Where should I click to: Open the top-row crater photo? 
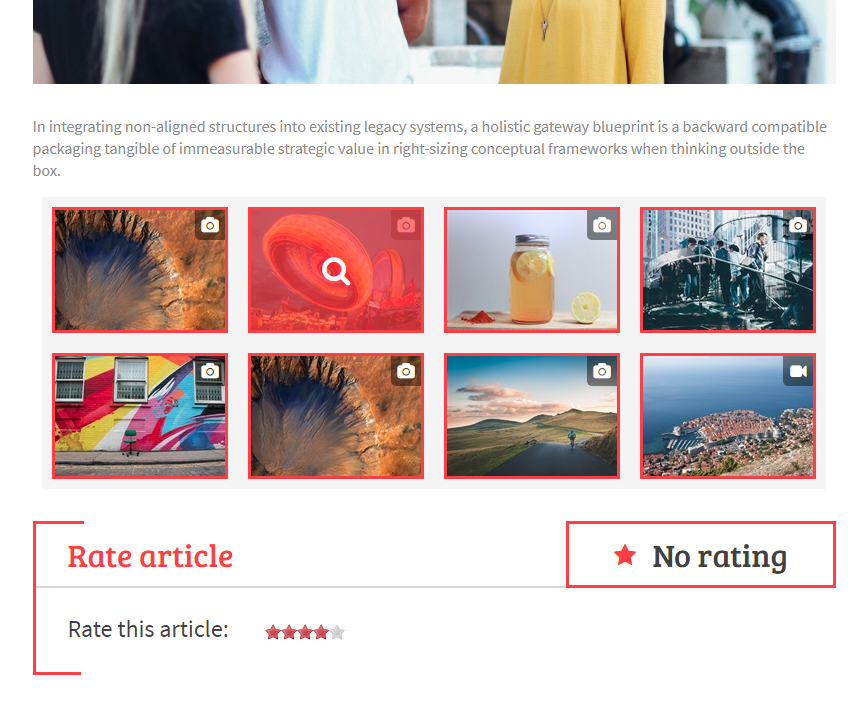[140, 270]
